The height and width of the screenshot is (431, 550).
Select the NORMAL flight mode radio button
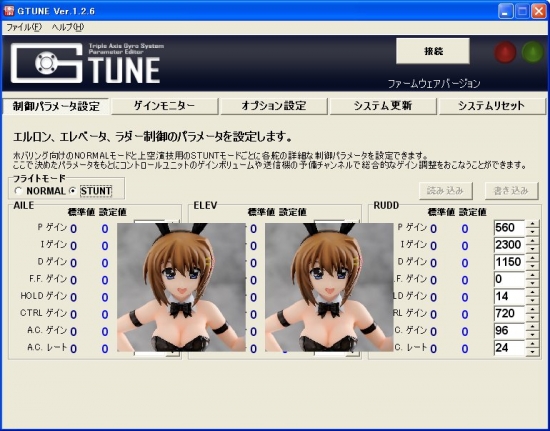19,191
